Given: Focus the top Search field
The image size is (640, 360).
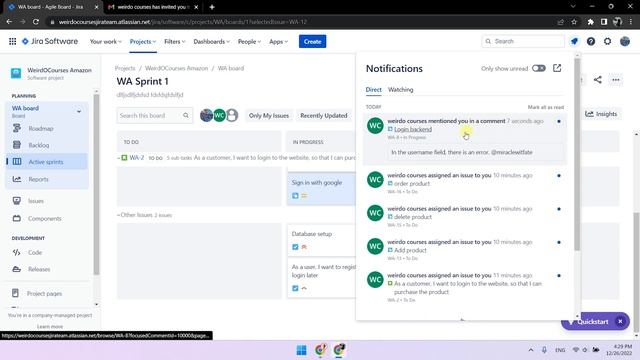Looking at the screenshot, I should (x=523, y=41).
